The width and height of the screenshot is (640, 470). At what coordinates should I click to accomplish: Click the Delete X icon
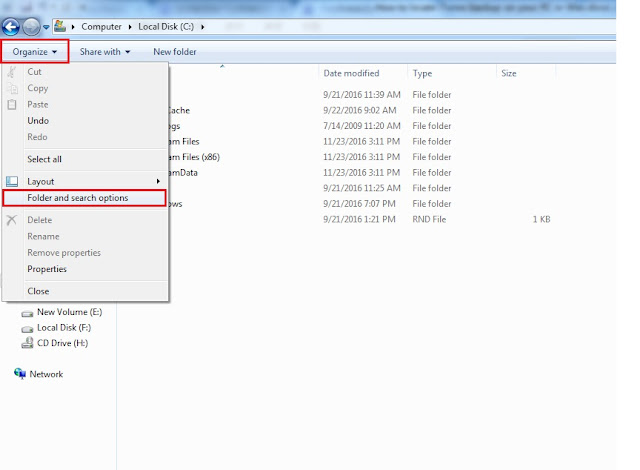point(11,220)
